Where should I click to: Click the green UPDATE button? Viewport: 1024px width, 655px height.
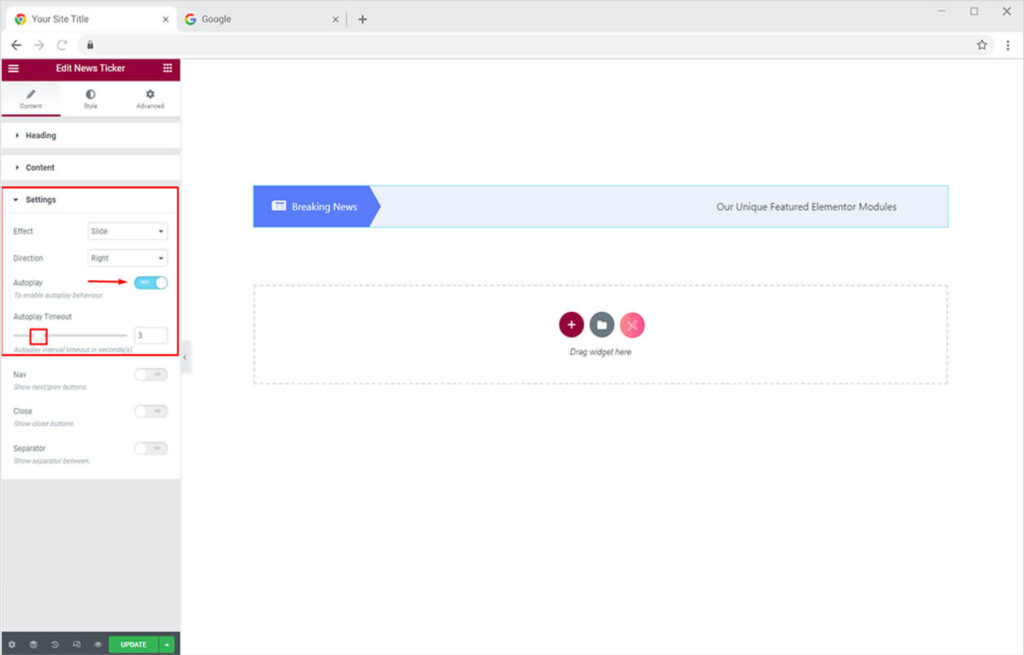tap(133, 645)
